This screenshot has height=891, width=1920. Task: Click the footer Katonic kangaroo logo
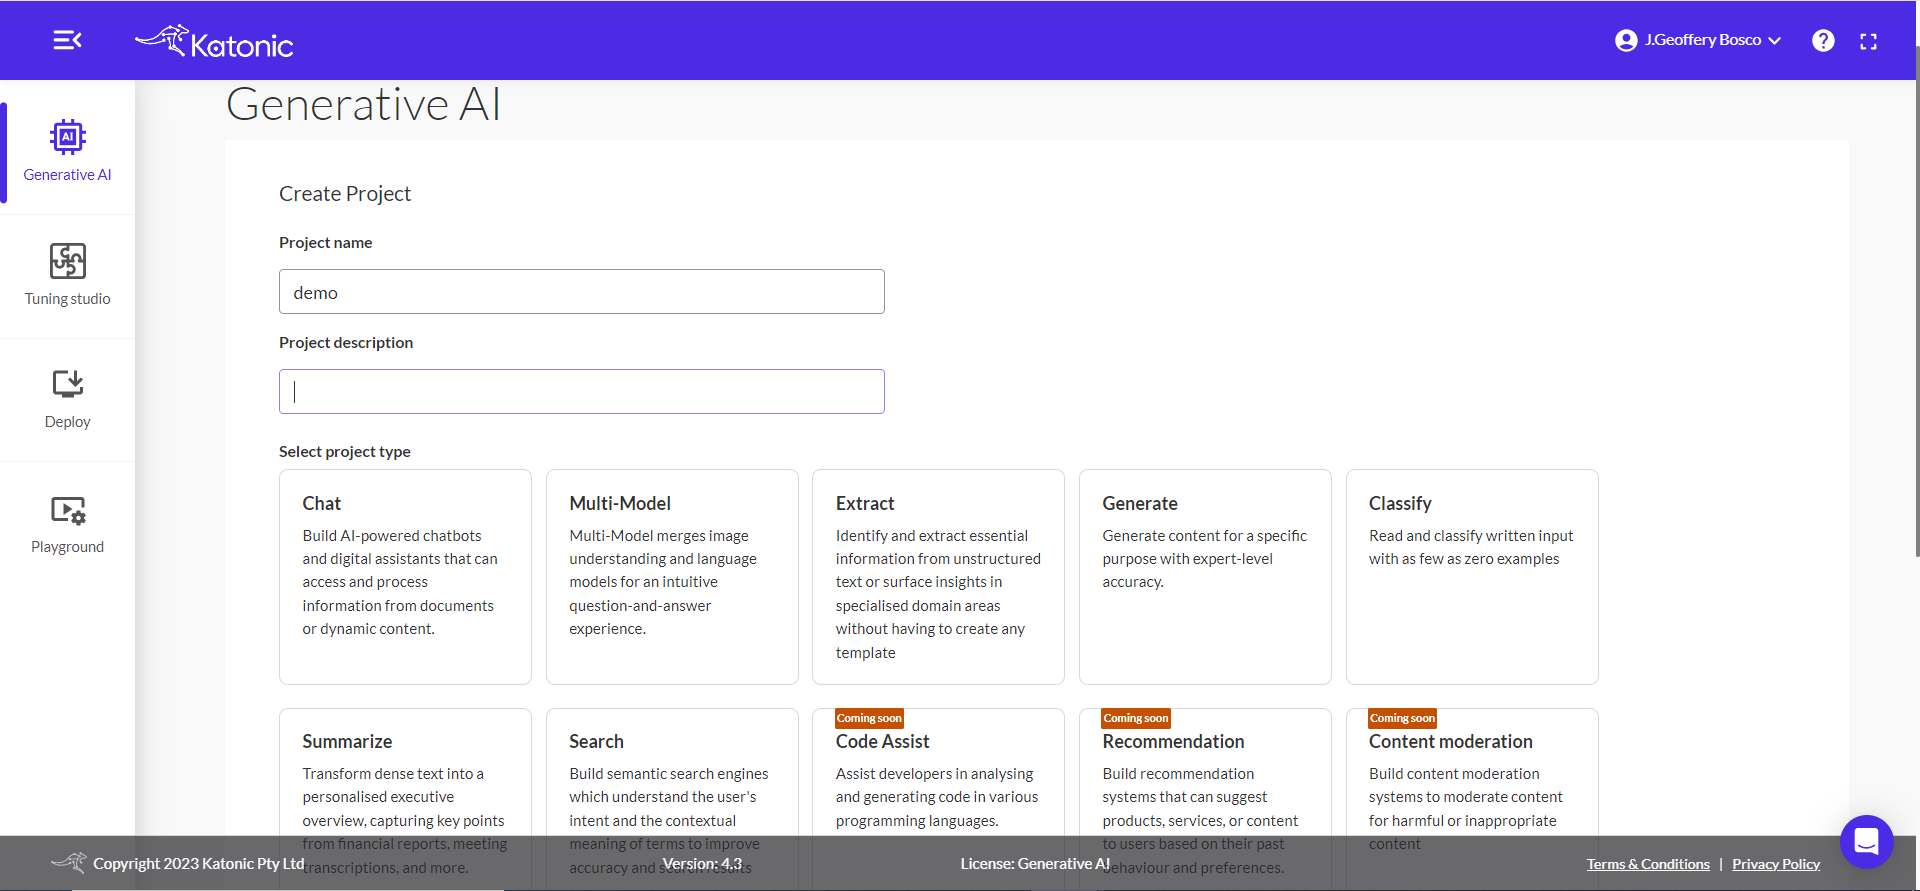tap(69, 862)
